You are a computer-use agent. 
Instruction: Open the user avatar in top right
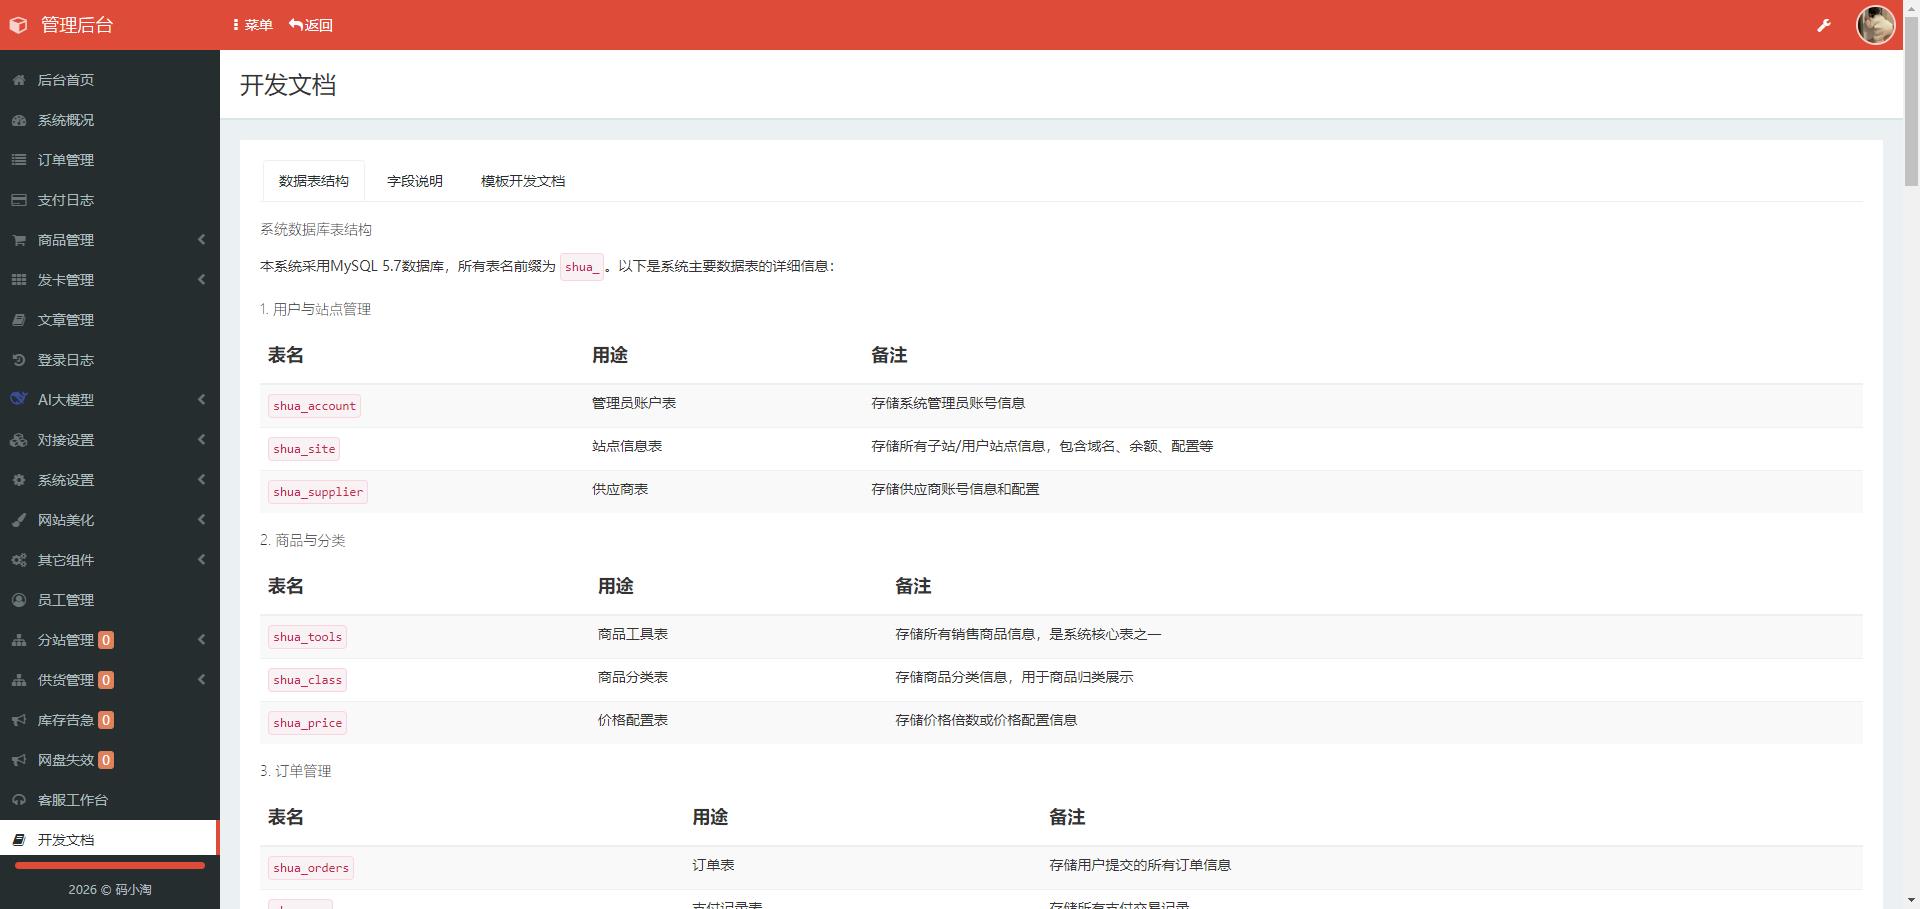[x=1876, y=24]
